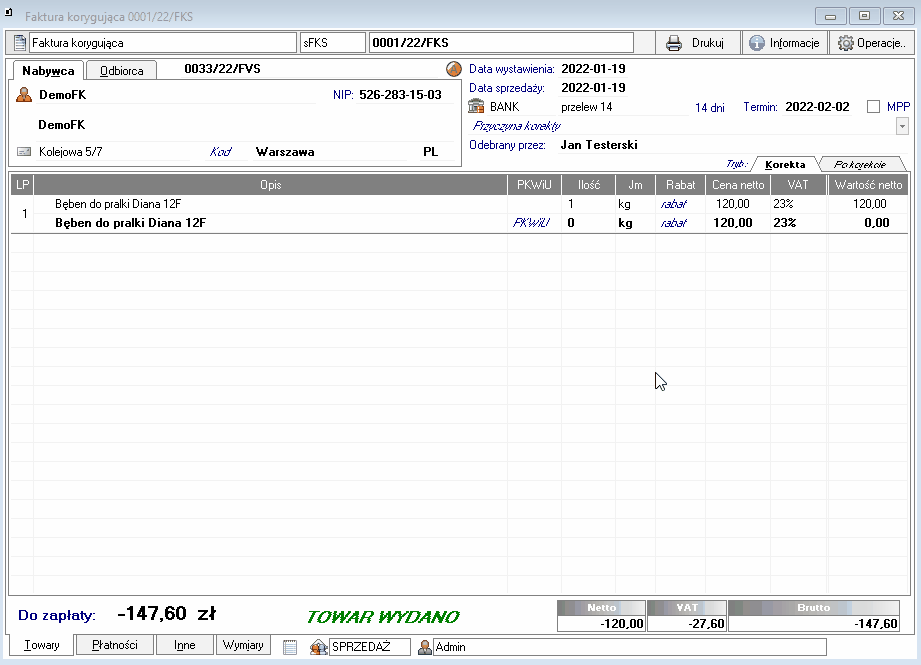Screen dimensions: 921x665
Task: Click the document icon beside Faktura korygująca
Action: point(19,43)
